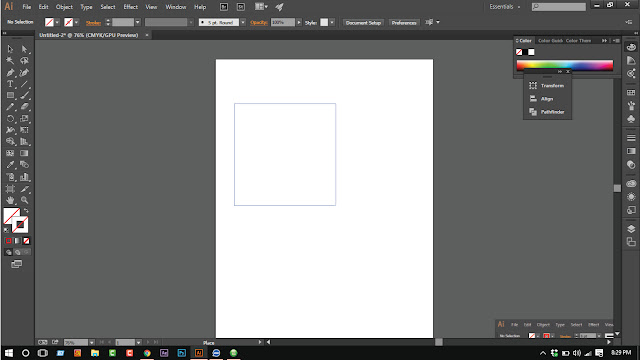Select the Pen tool
Image resolution: width=640 pixels, height=360 pixels.
pyautogui.click(x=10, y=73)
